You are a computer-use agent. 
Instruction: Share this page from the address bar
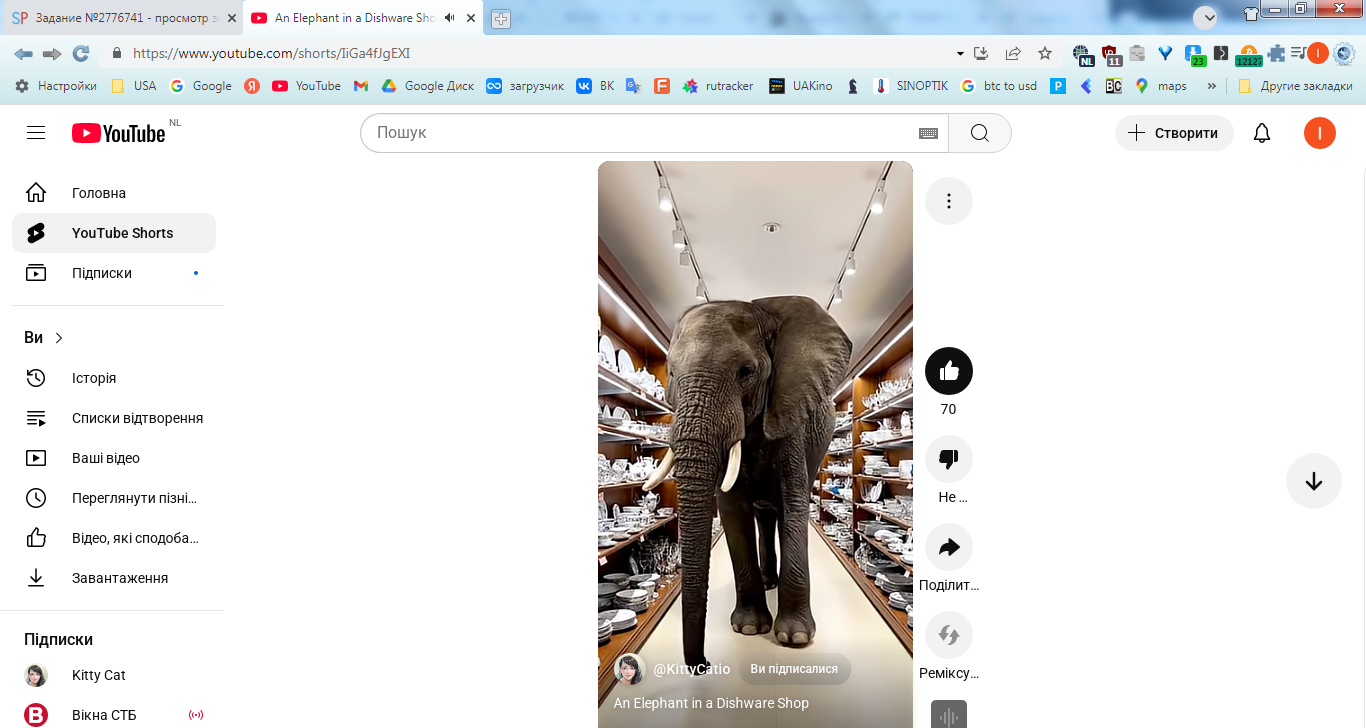tap(1013, 53)
